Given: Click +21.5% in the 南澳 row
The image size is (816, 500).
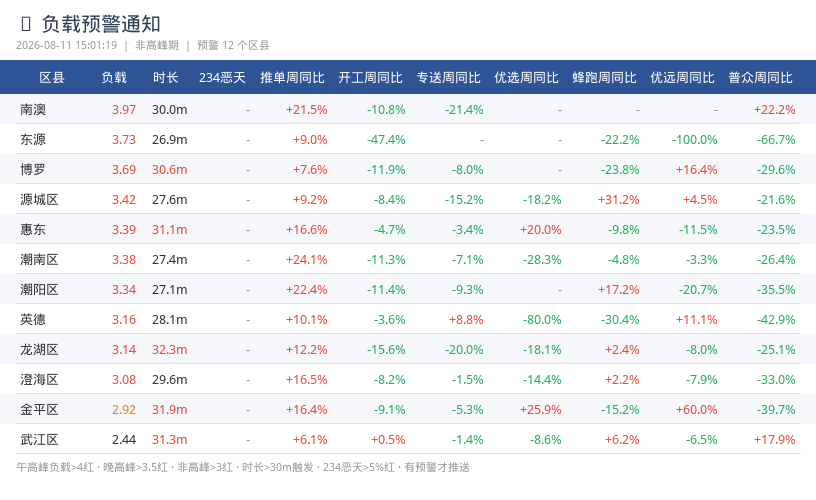Looking at the screenshot, I should (x=307, y=110).
